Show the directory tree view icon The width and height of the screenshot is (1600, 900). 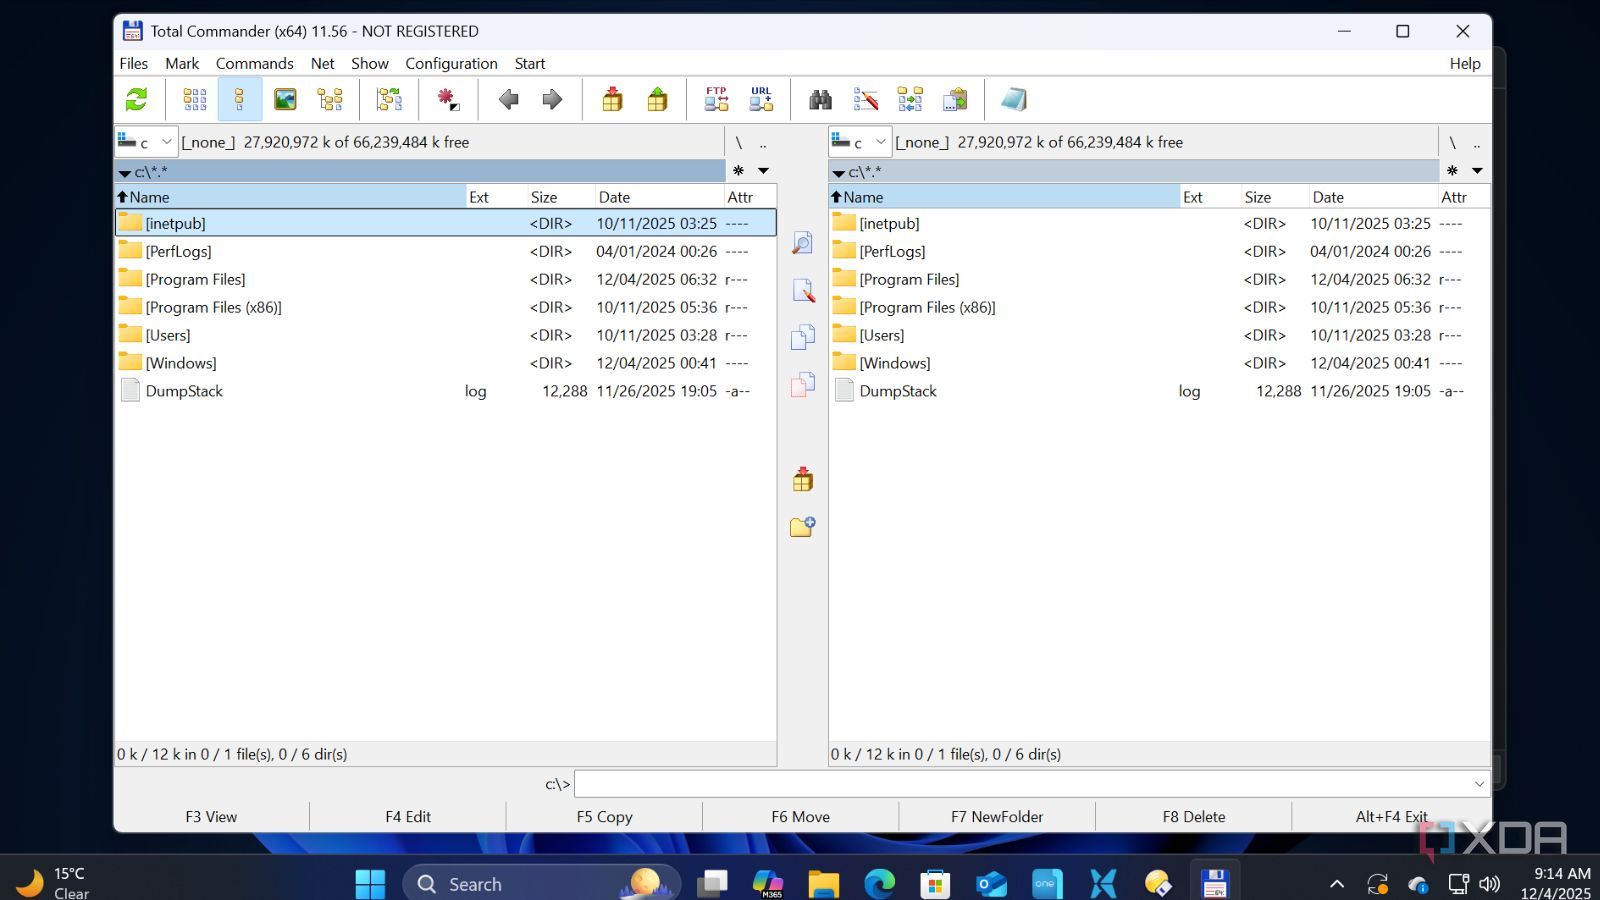point(330,99)
